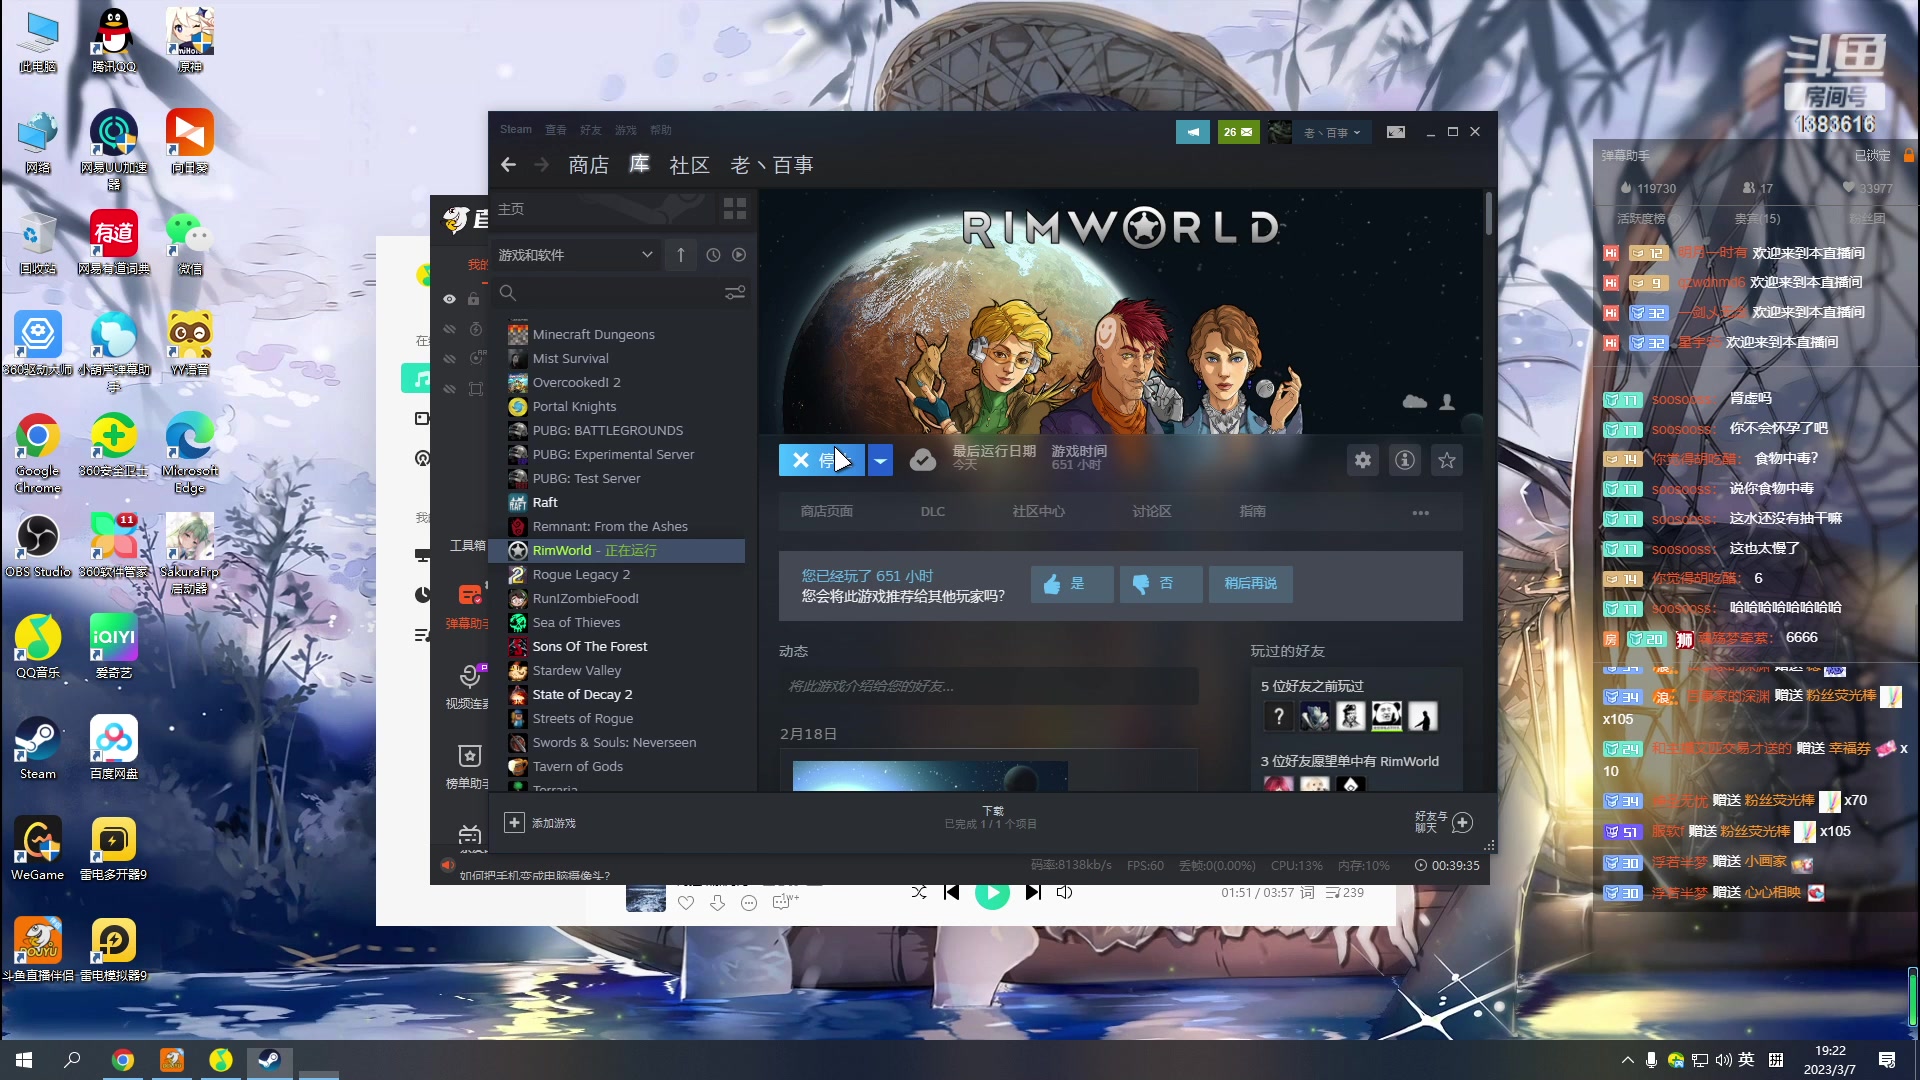The height and width of the screenshot is (1080, 1920).
Task: Click RimWorld page vertical scrollbar
Action: coord(1489,214)
